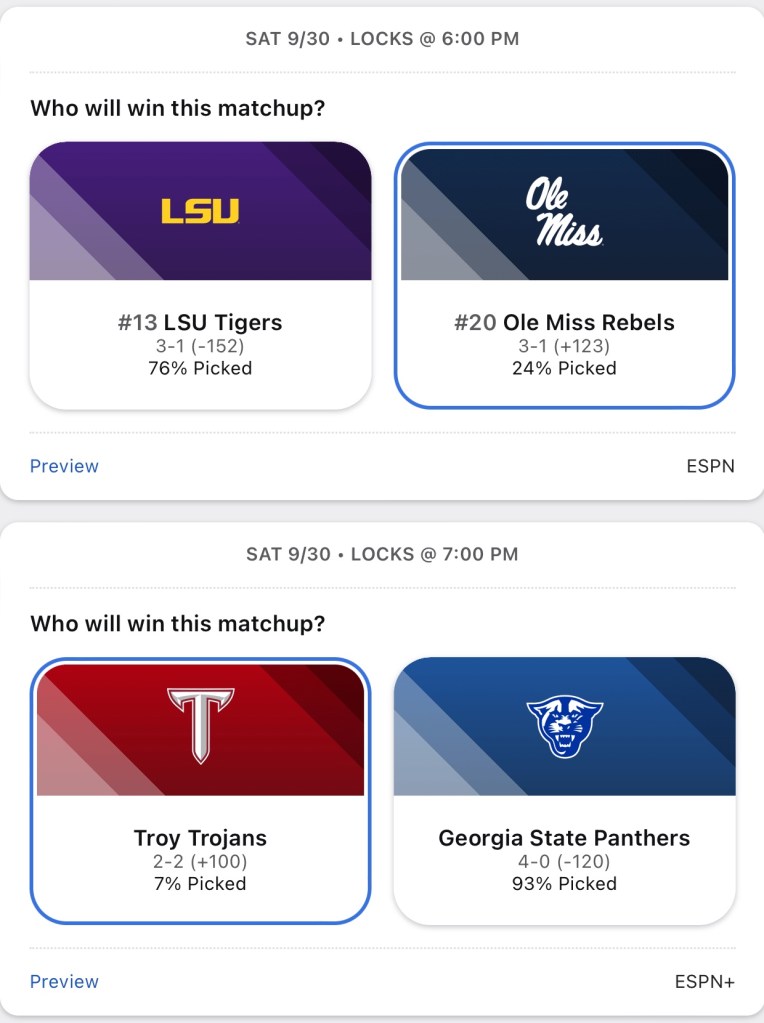Viewport: 764px width, 1023px height.
Task: Tap the 24% Picked text
Action: (564, 368)
